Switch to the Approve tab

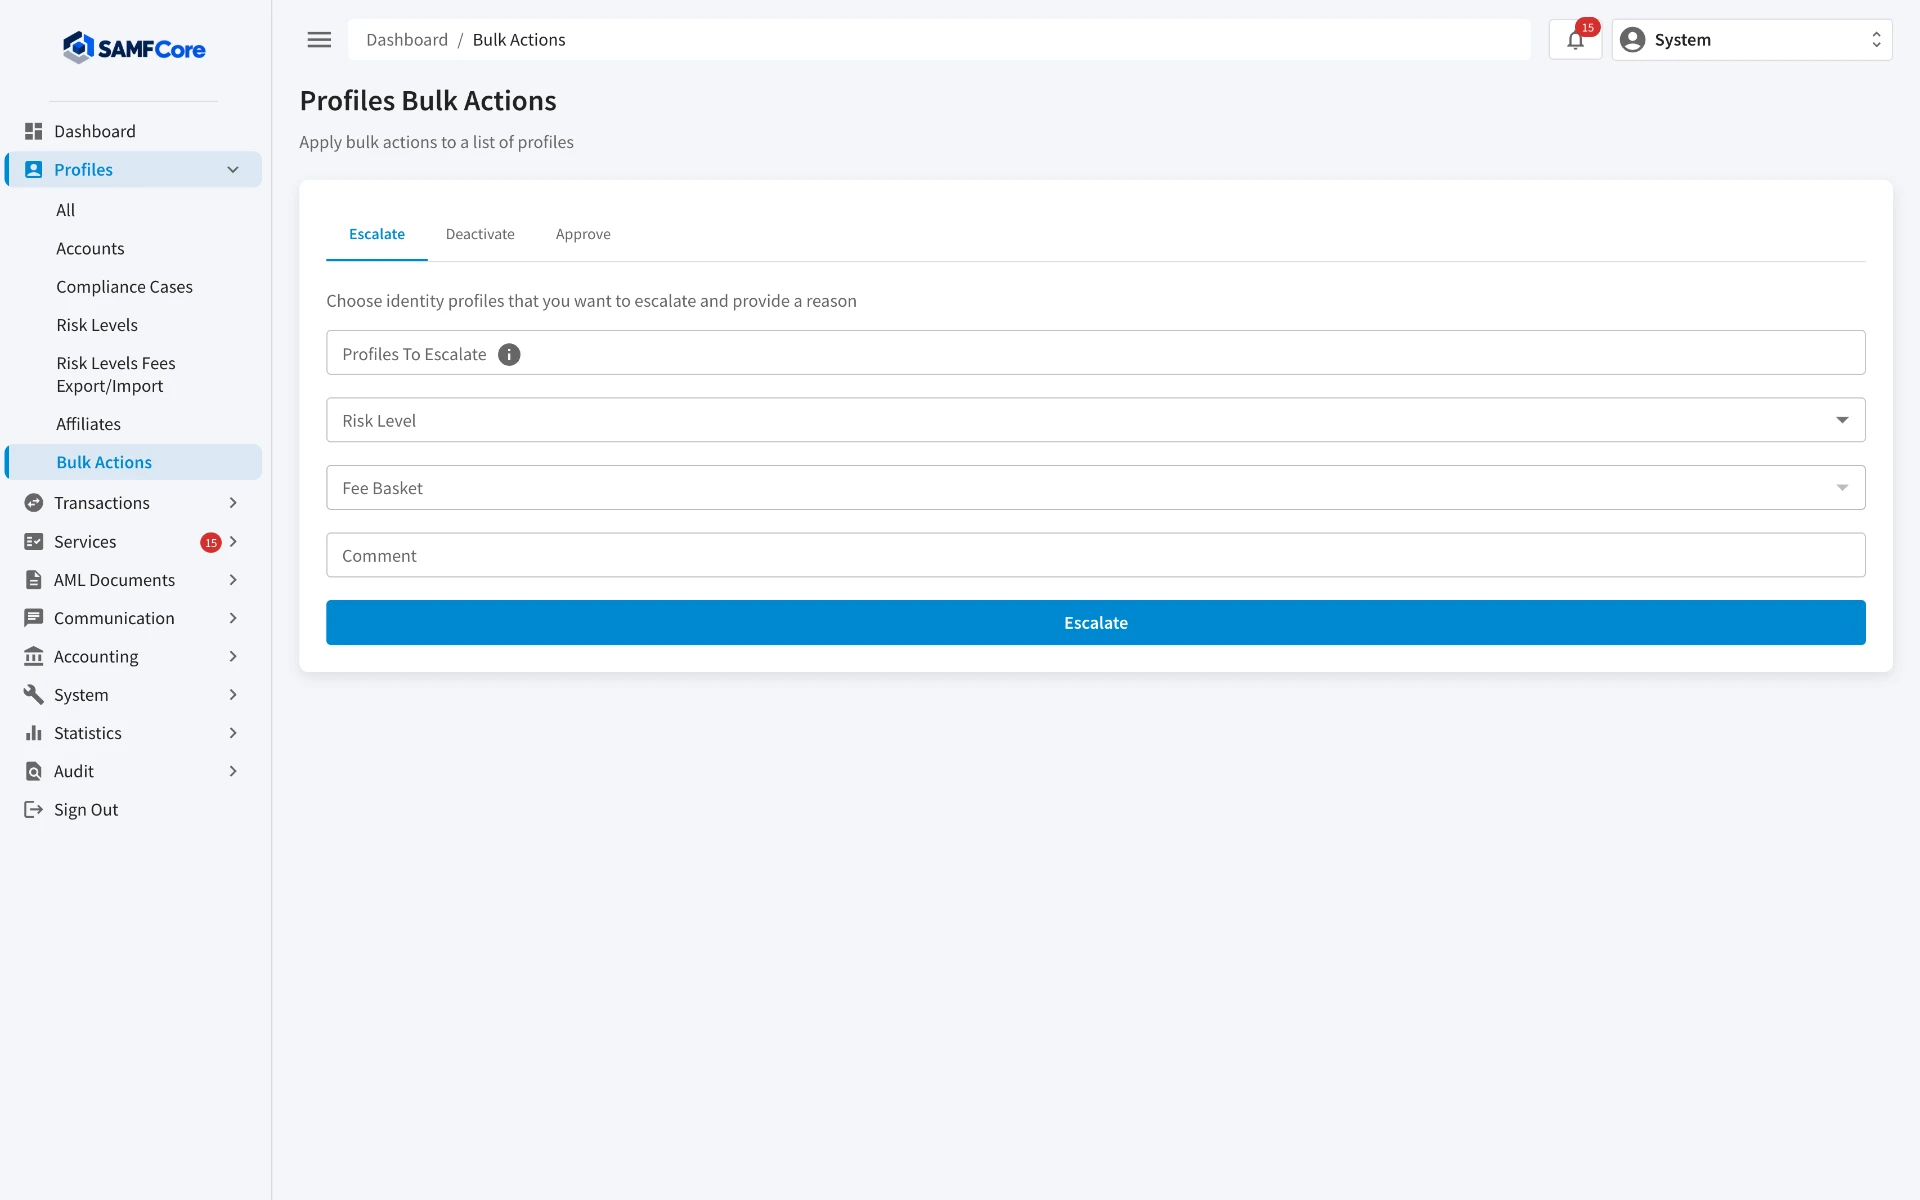click(583, 234)
